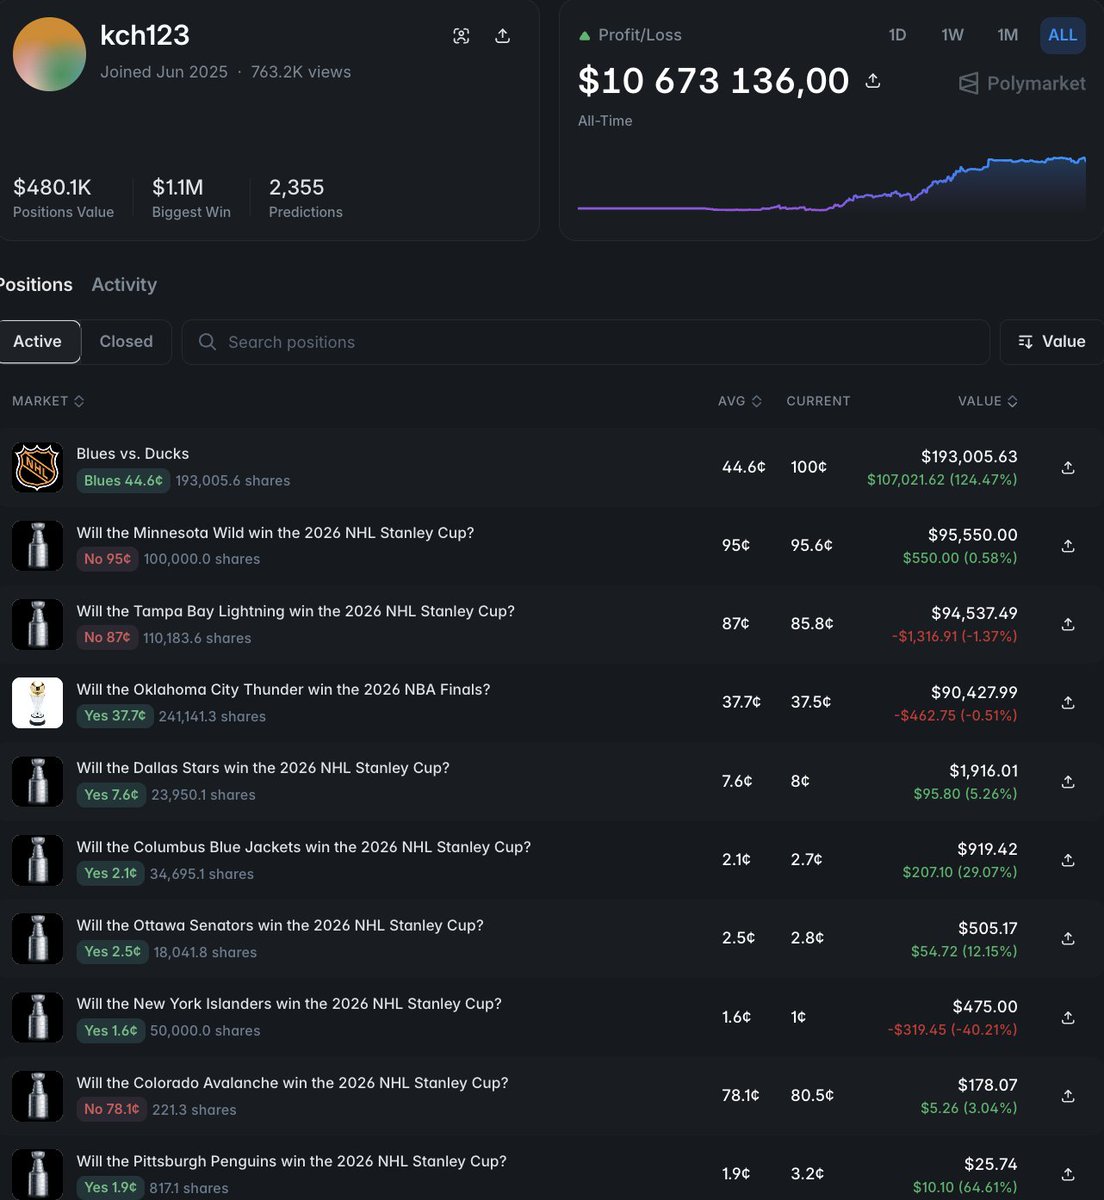The height and width of the screenshot is (1200, 1104).
Task: Click the scan profile icon next to kch123
Action: coord(461,36)
